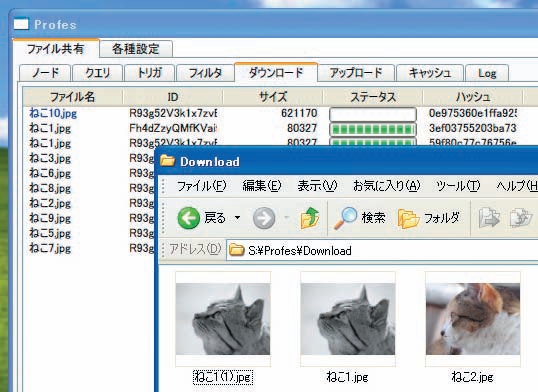Switch to the ファイル共有 tab
This screenshot has width=538, height=392.
(56, 48)
